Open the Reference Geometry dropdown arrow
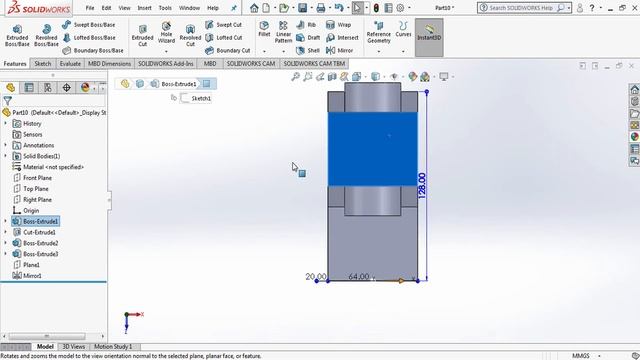This screenshot has width=640, height=360. pos(379,51)
